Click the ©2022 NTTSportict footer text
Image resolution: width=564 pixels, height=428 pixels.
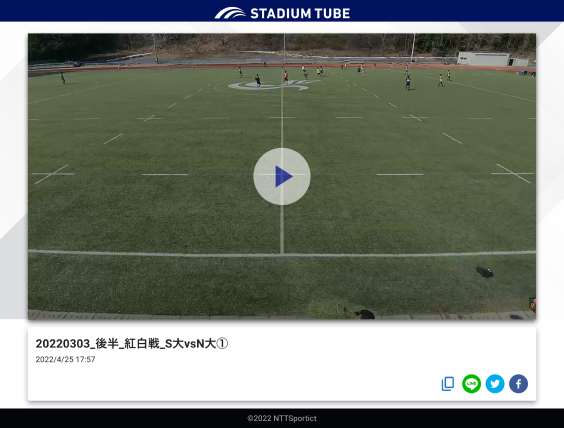click(282, 418)
